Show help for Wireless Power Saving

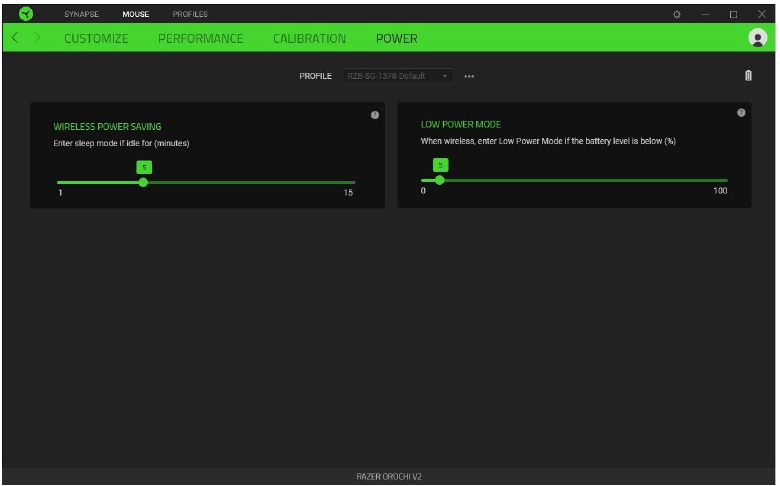(x=375, y=115)
